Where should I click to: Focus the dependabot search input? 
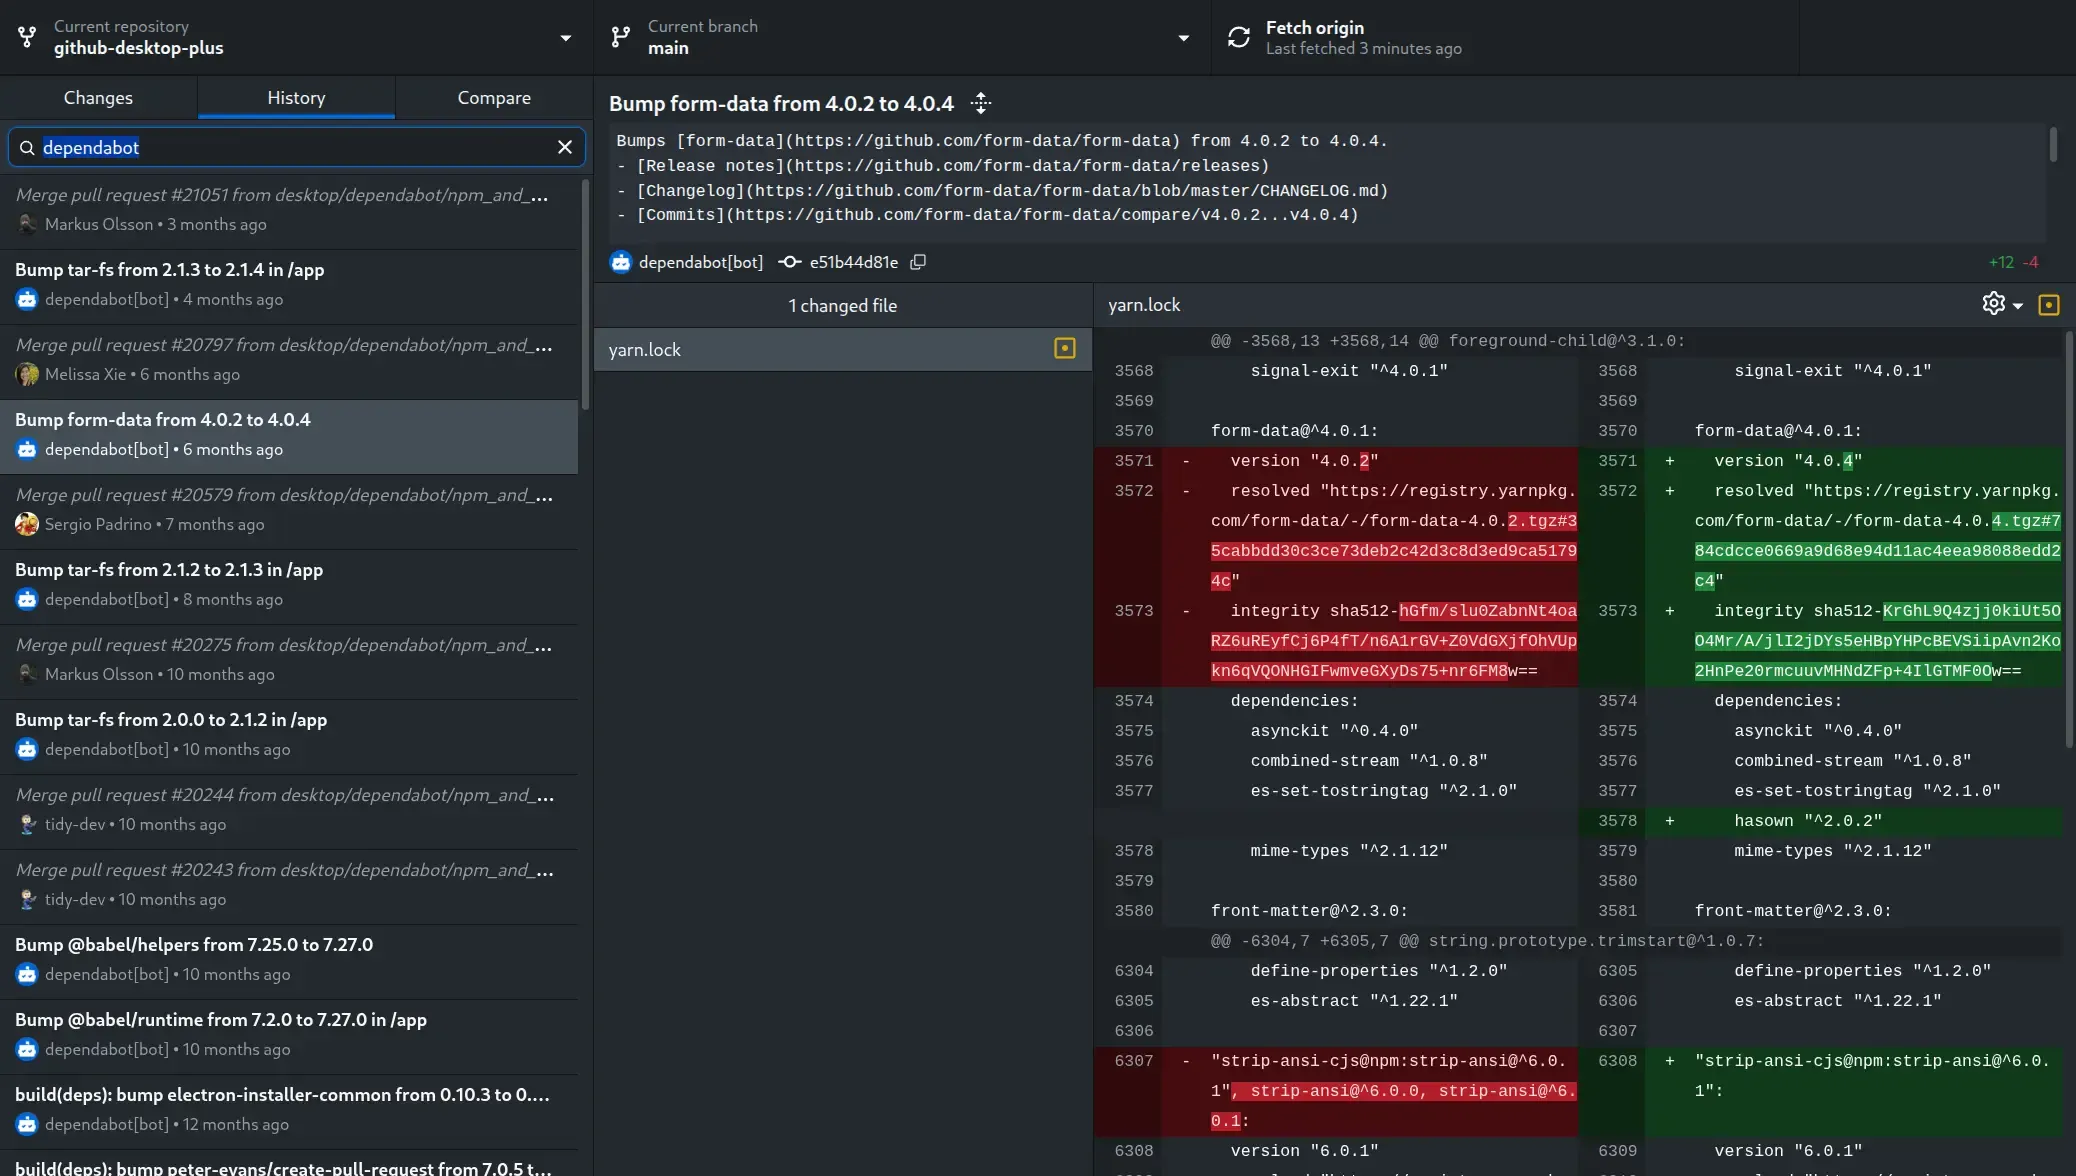coord(295,148)
